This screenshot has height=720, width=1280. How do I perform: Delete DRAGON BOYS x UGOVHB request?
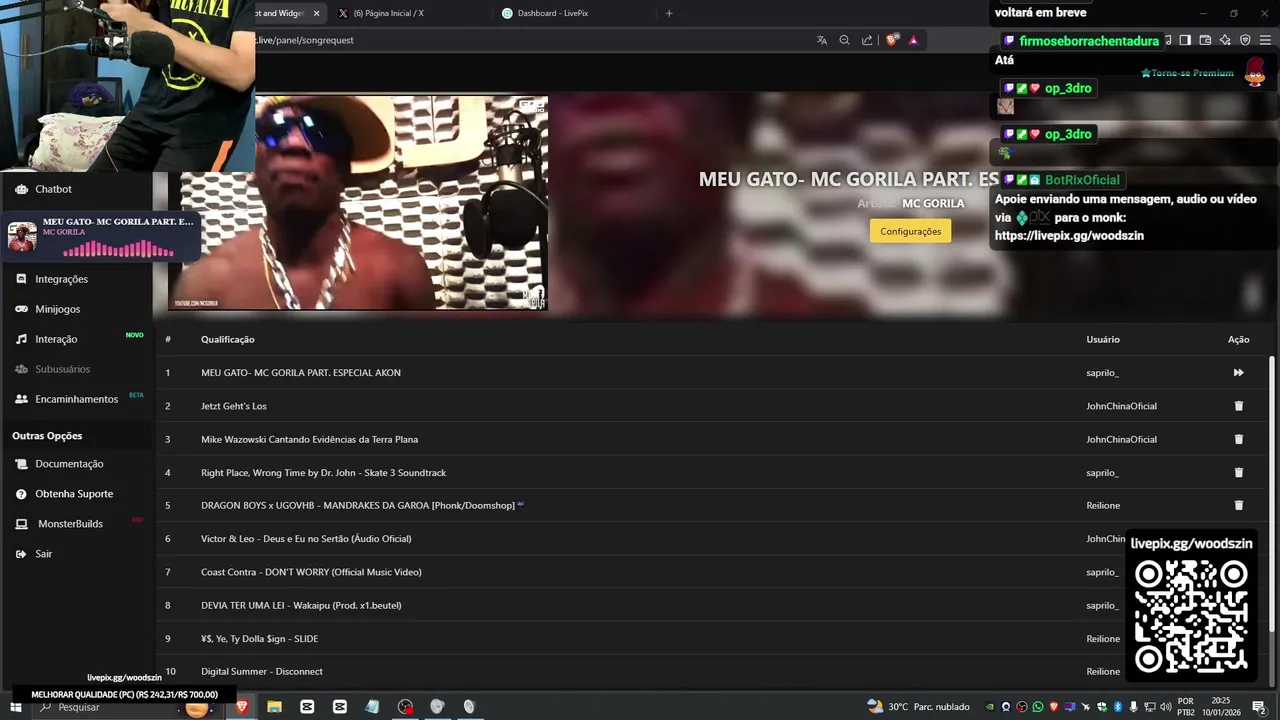[1238, 505]
